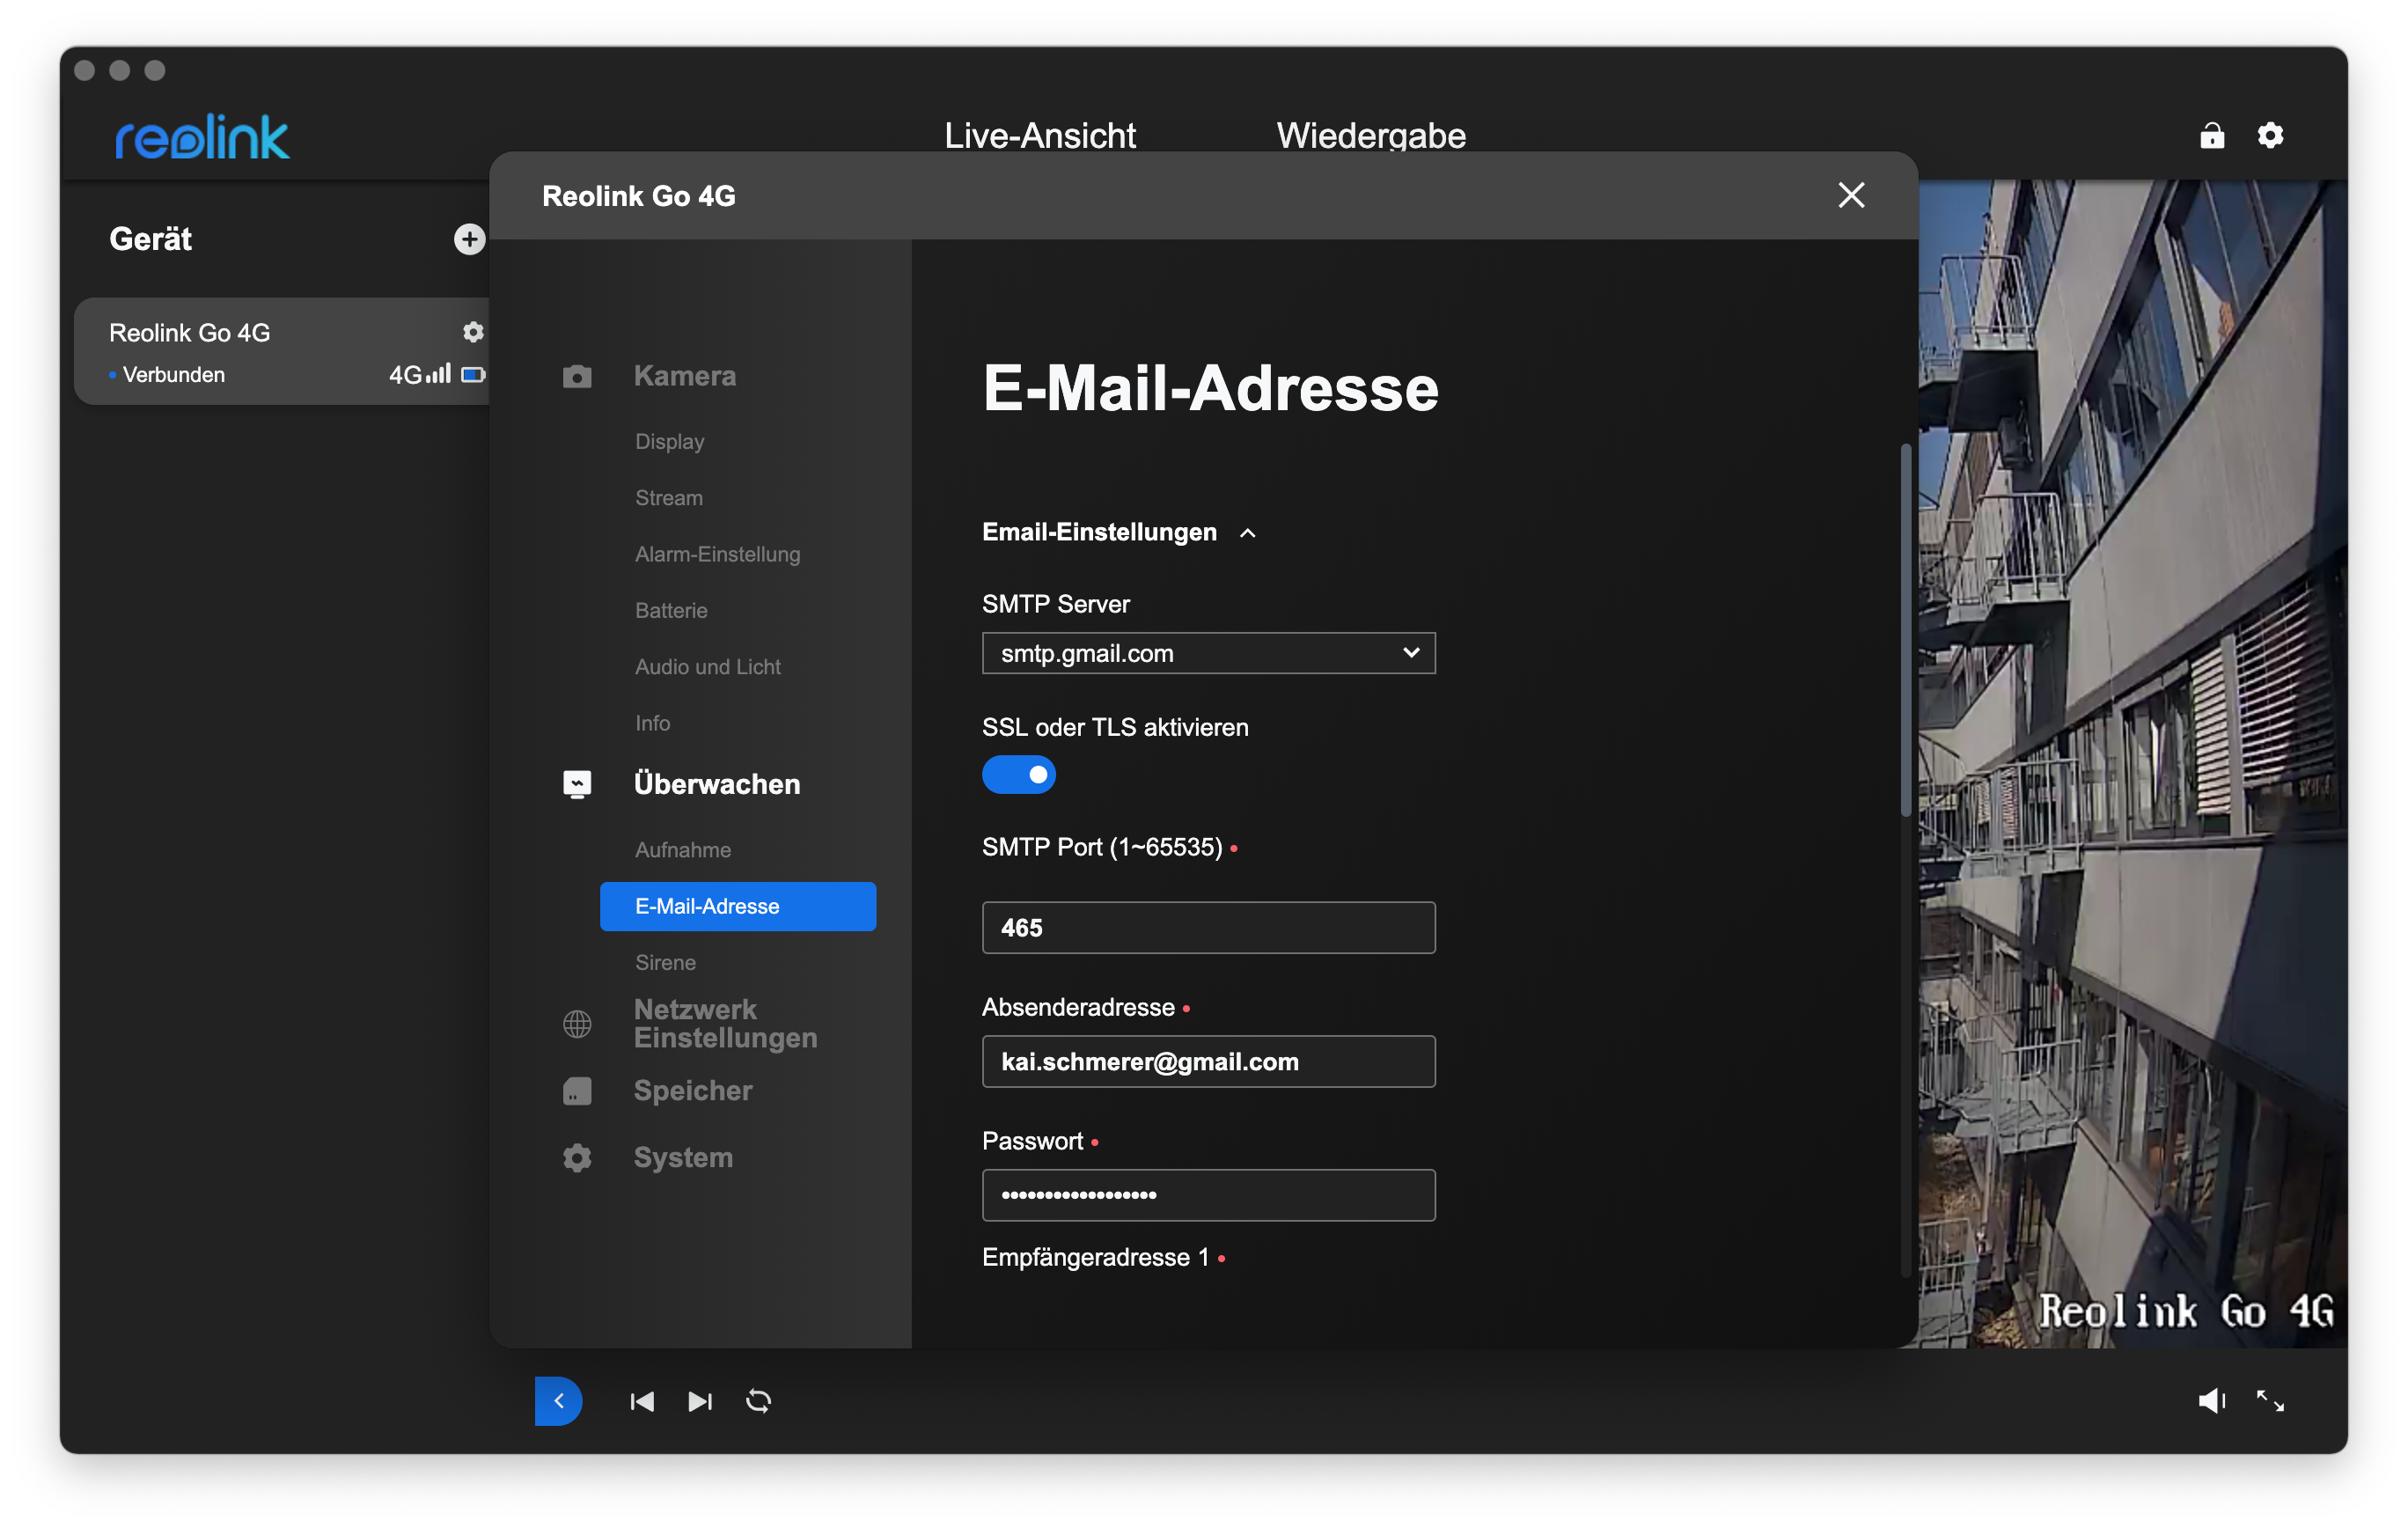Mute the speaker volume icon
The width and height of the screenshot is (2408, 1528).
pyautogui.click(x=2210, y=1401)
